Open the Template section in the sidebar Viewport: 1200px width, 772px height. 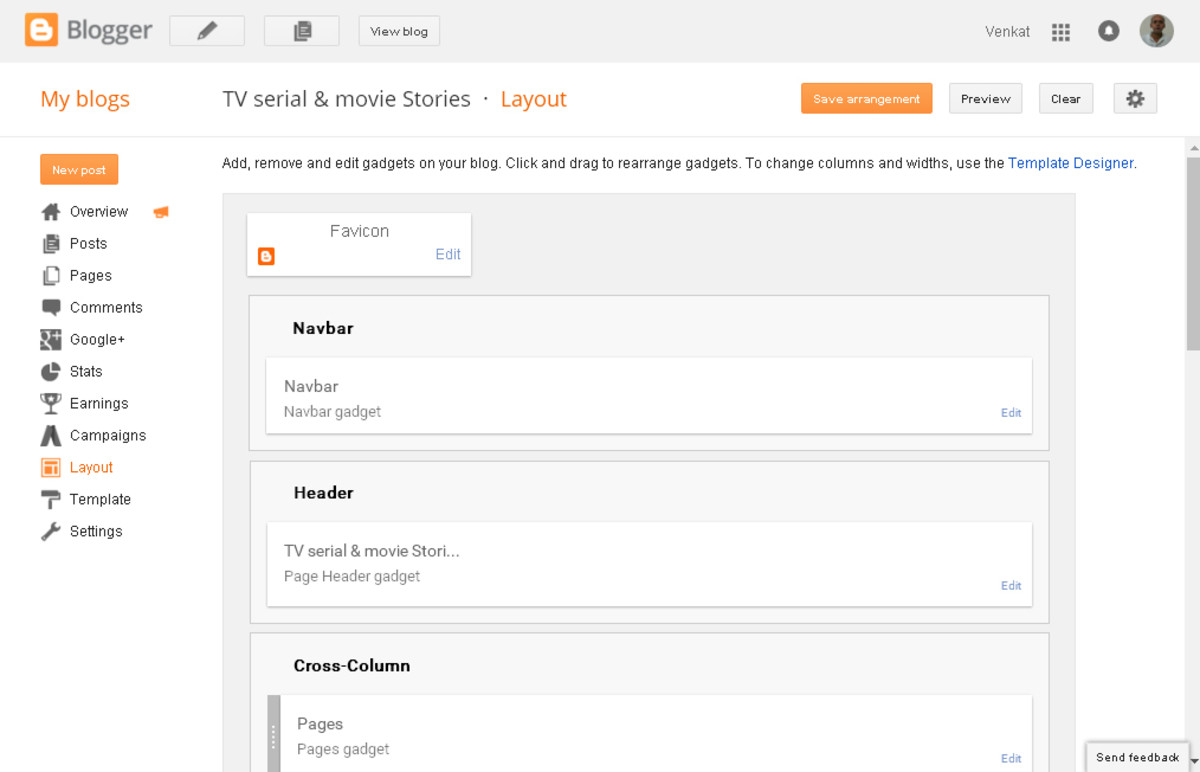(99, 500)
